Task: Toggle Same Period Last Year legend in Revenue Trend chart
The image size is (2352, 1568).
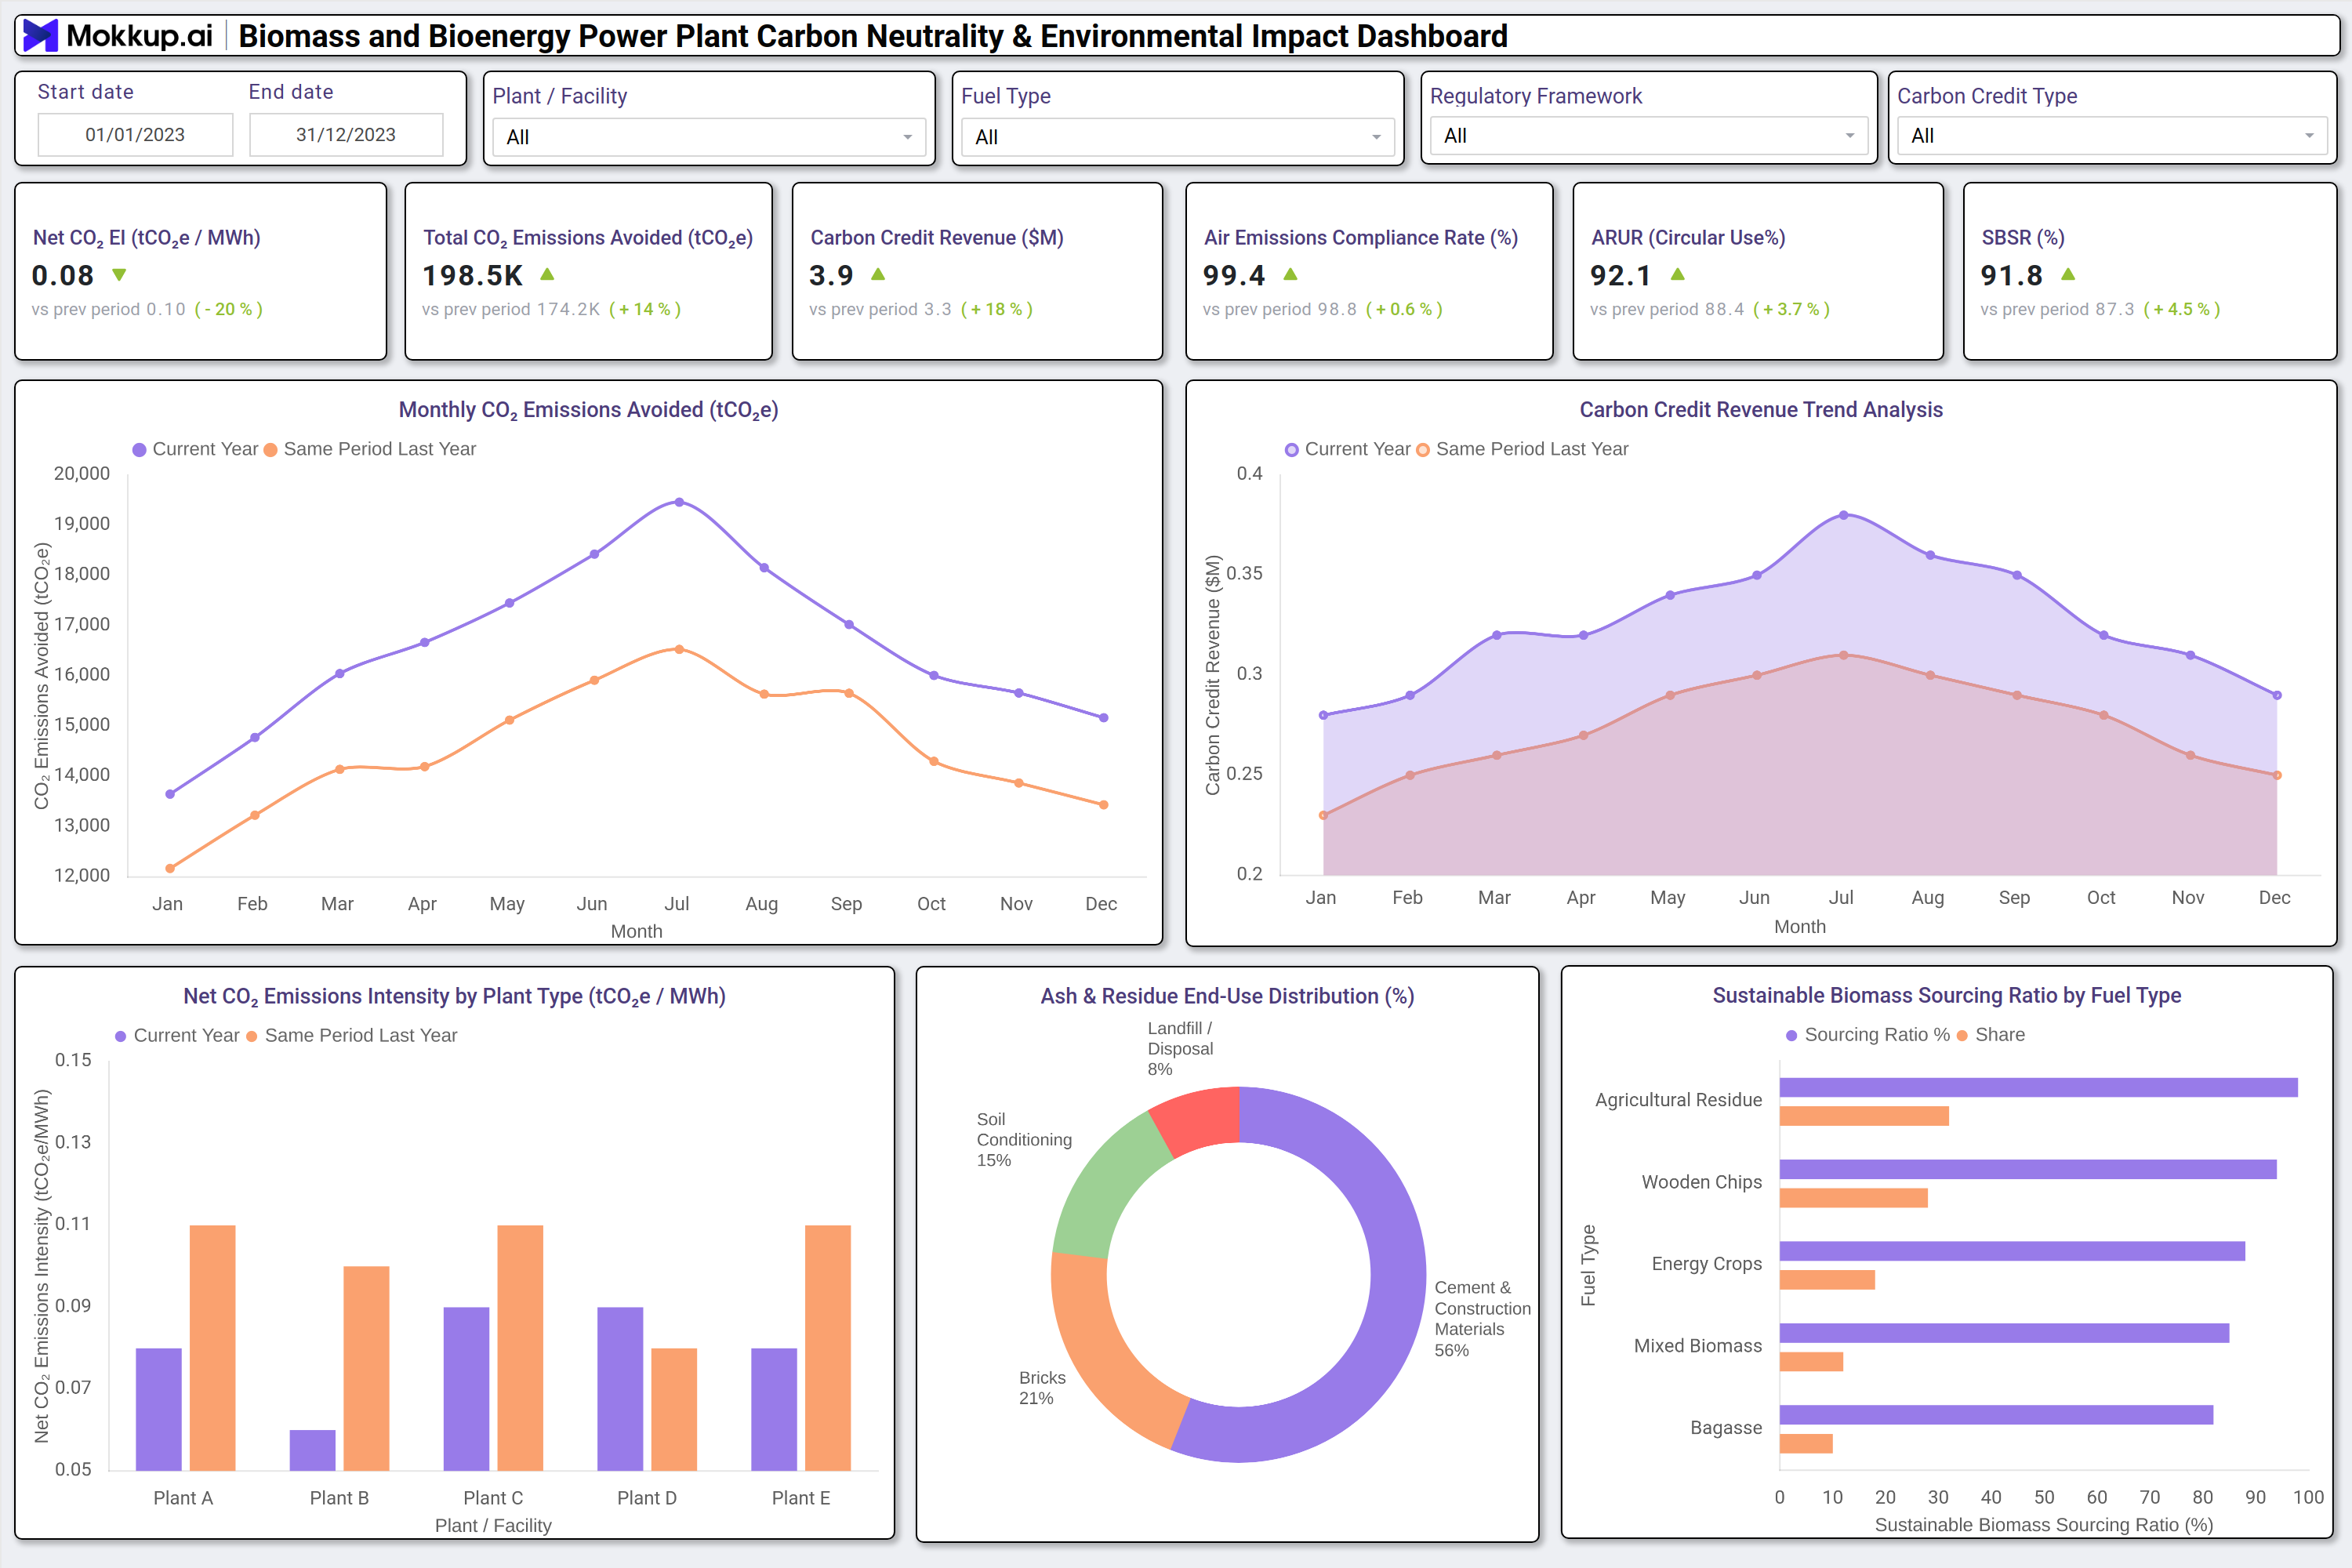Action: (1522, 449)
